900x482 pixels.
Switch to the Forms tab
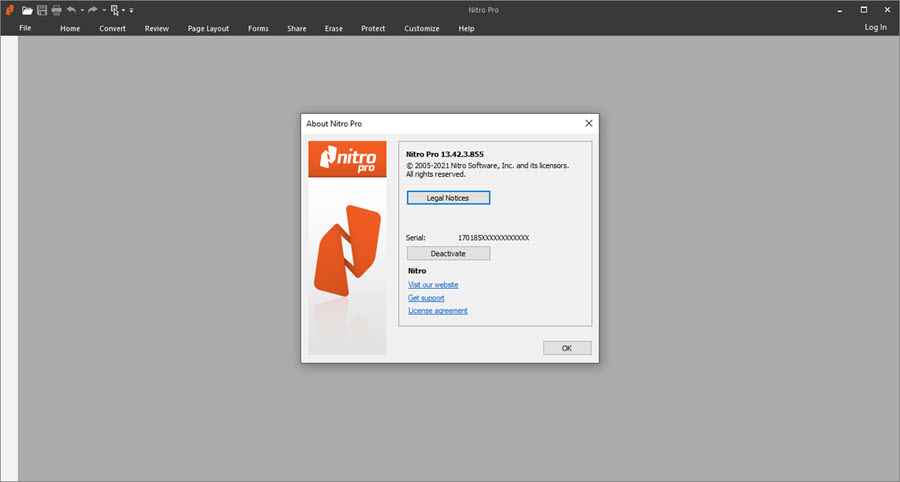[258, 28]
